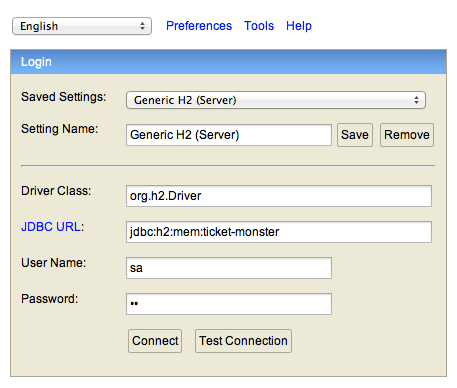Open the Preferences link
457x388 pixels.
(199, 26)
